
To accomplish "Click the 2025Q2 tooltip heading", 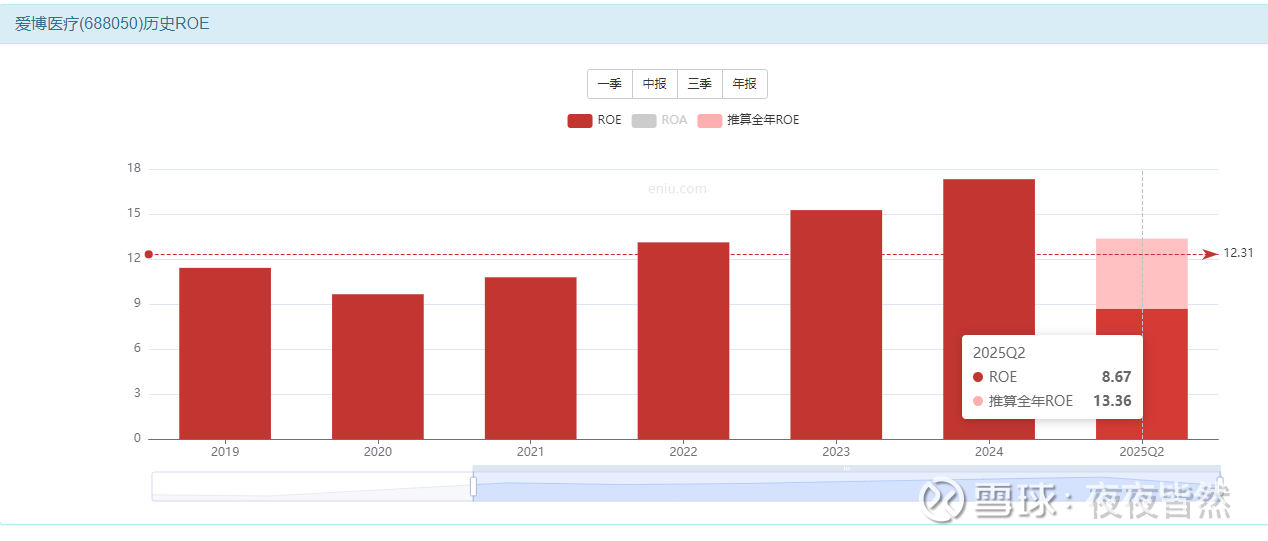I will (x=999, y=353).
